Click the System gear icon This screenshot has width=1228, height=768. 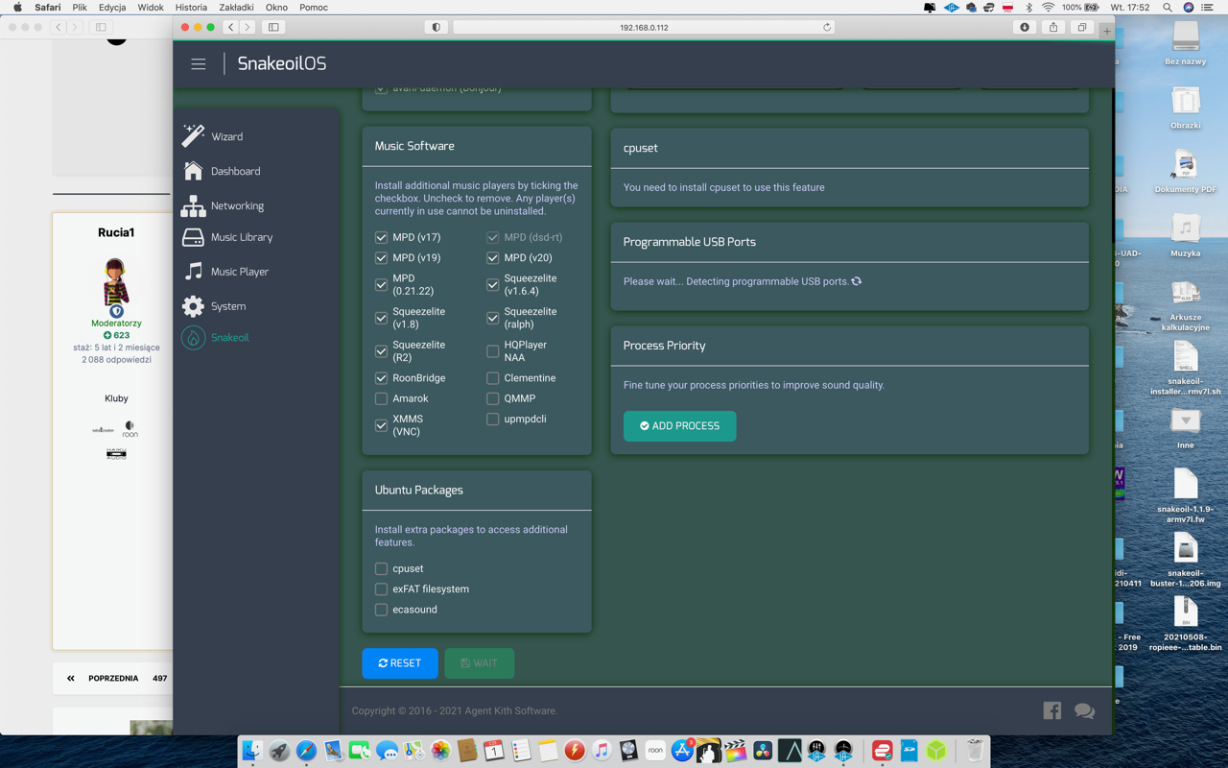tap(193, 306)
